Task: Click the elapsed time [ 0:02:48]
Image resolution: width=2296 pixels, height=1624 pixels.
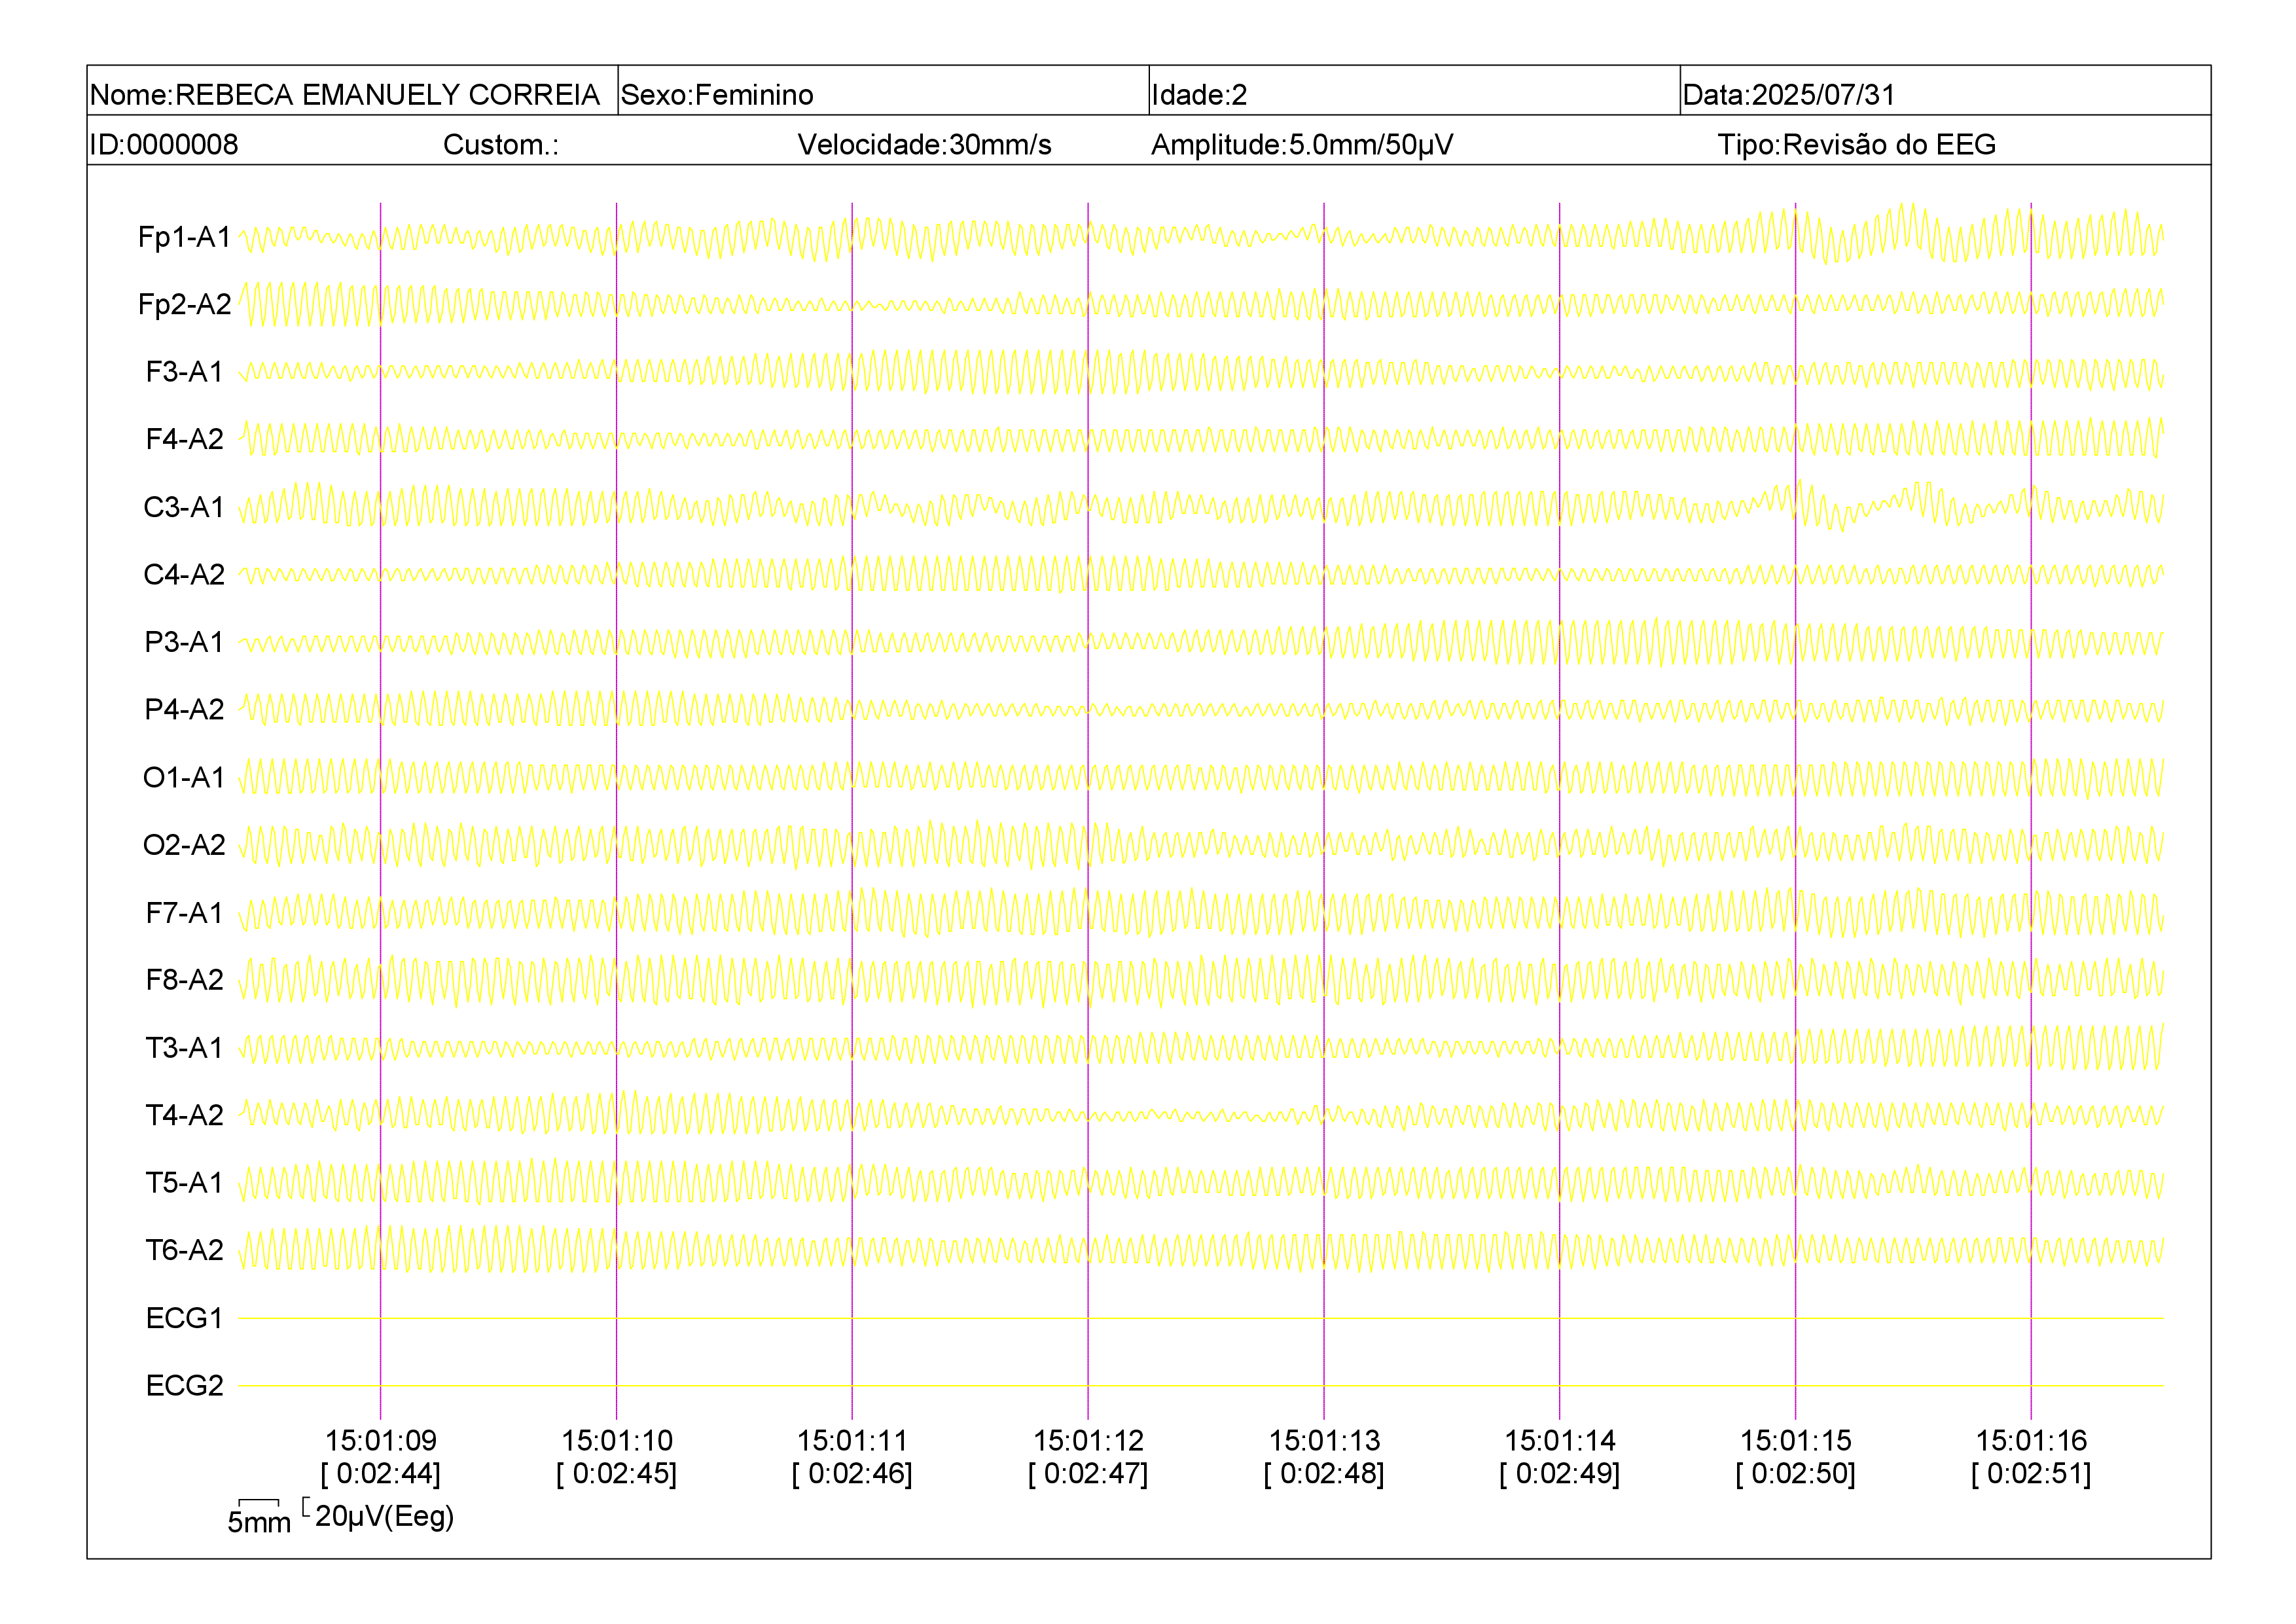Action: coord(1324,1474)
